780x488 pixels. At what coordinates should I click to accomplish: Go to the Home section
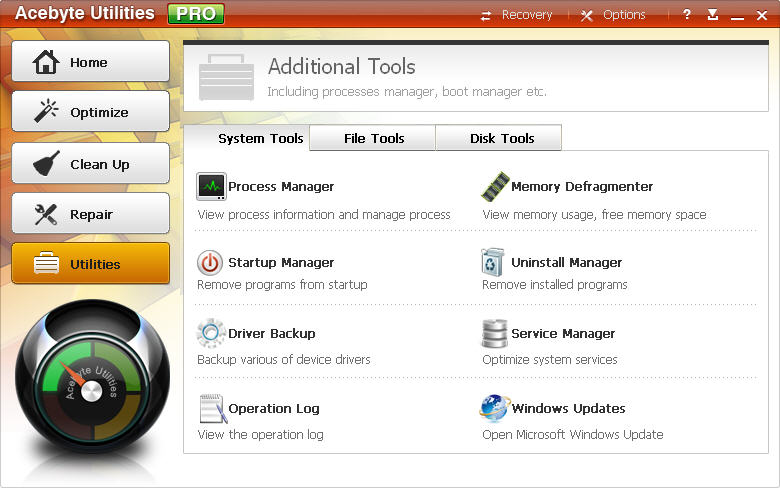pyautogui.click(x=91, y=61)
